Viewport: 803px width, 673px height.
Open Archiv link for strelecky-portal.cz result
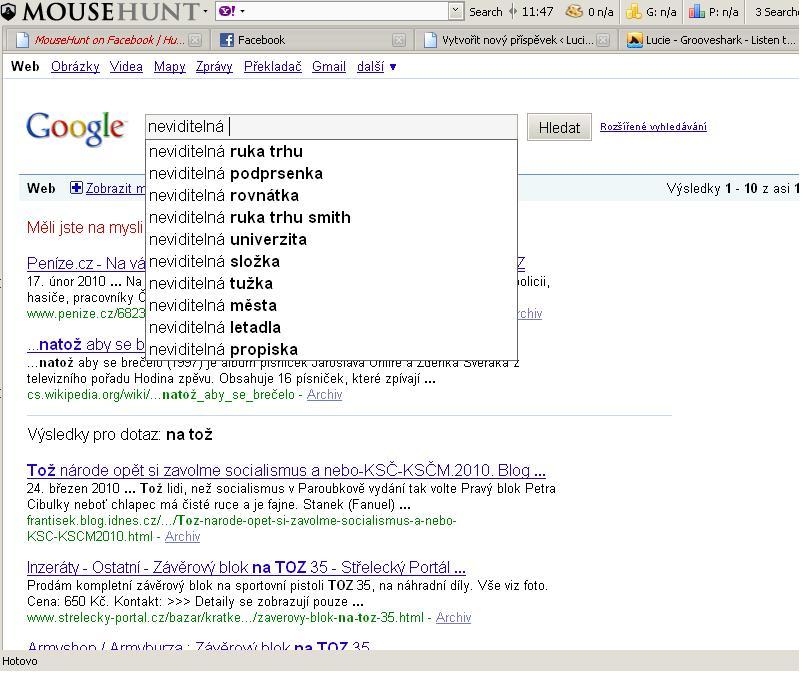[x=453, y=618]
